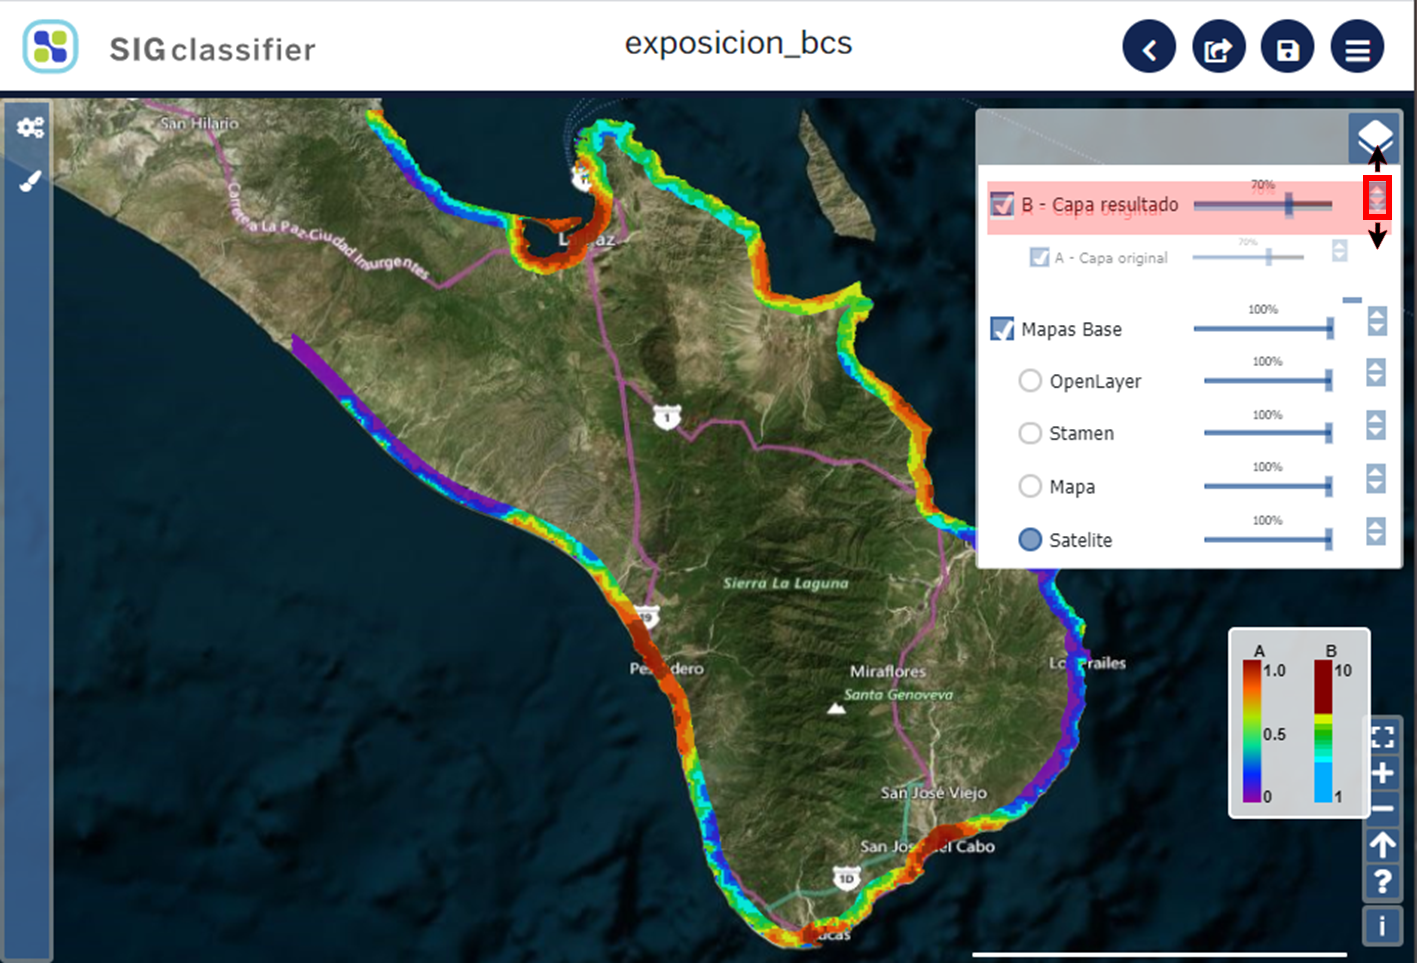Image resolution: width=1417 pixels, height=963 pixels.
Task: Open info with the i button
Action: [1382, 926]
